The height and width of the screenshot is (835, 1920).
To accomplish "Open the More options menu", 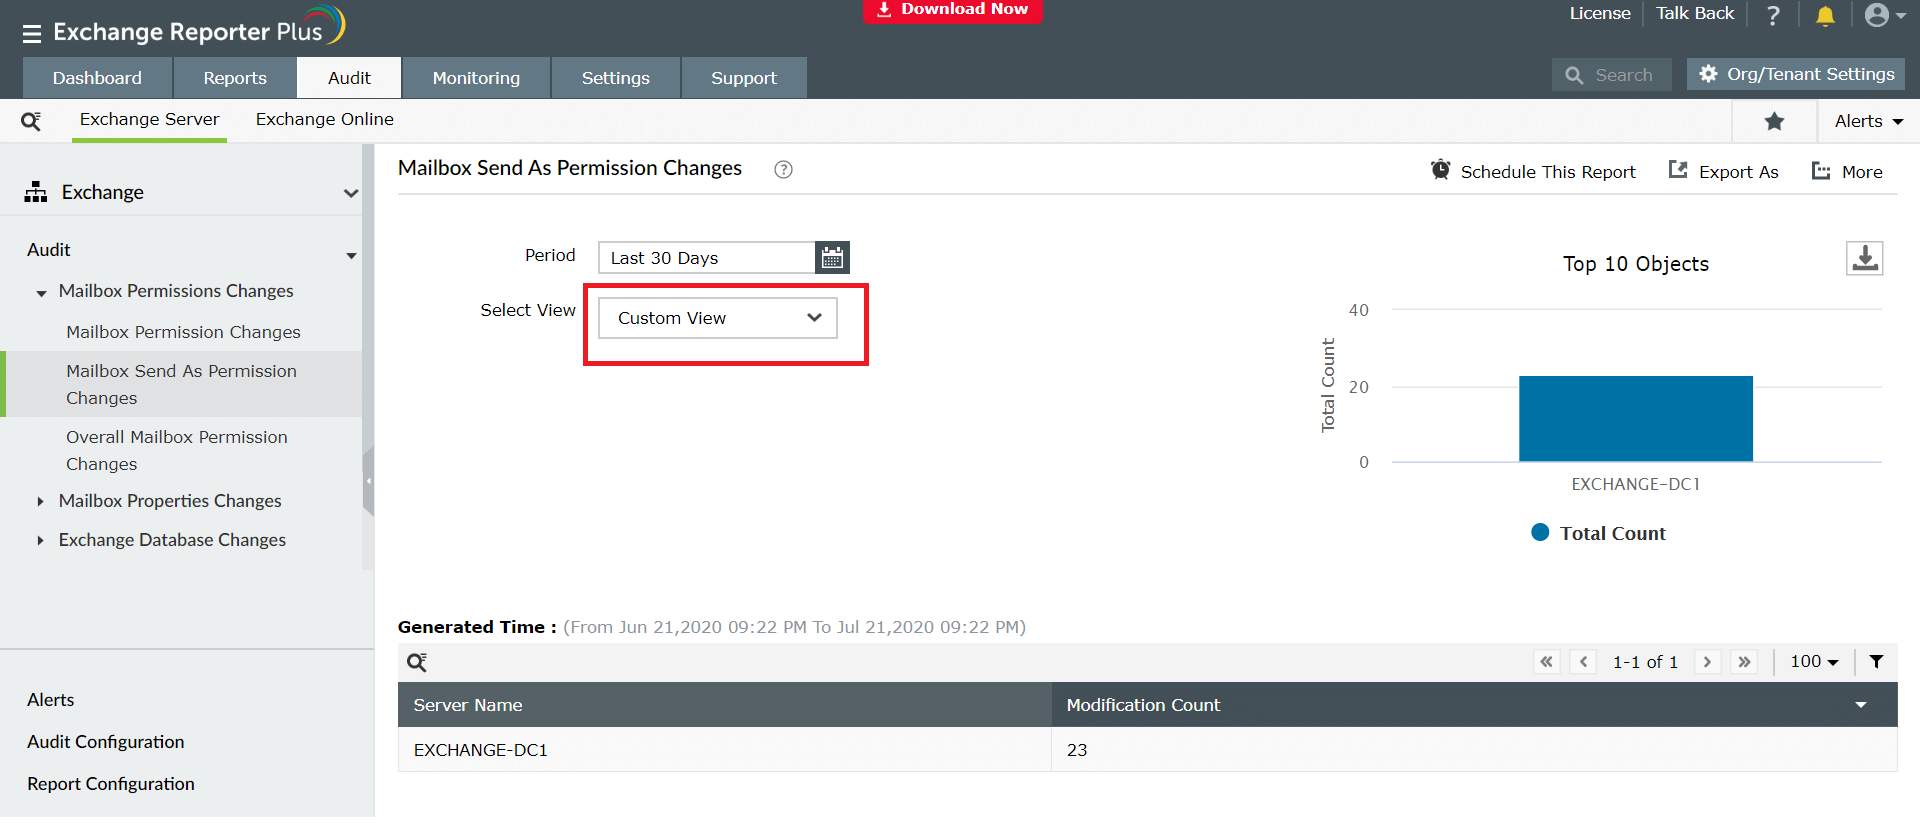I will (x=1847, y=171).
